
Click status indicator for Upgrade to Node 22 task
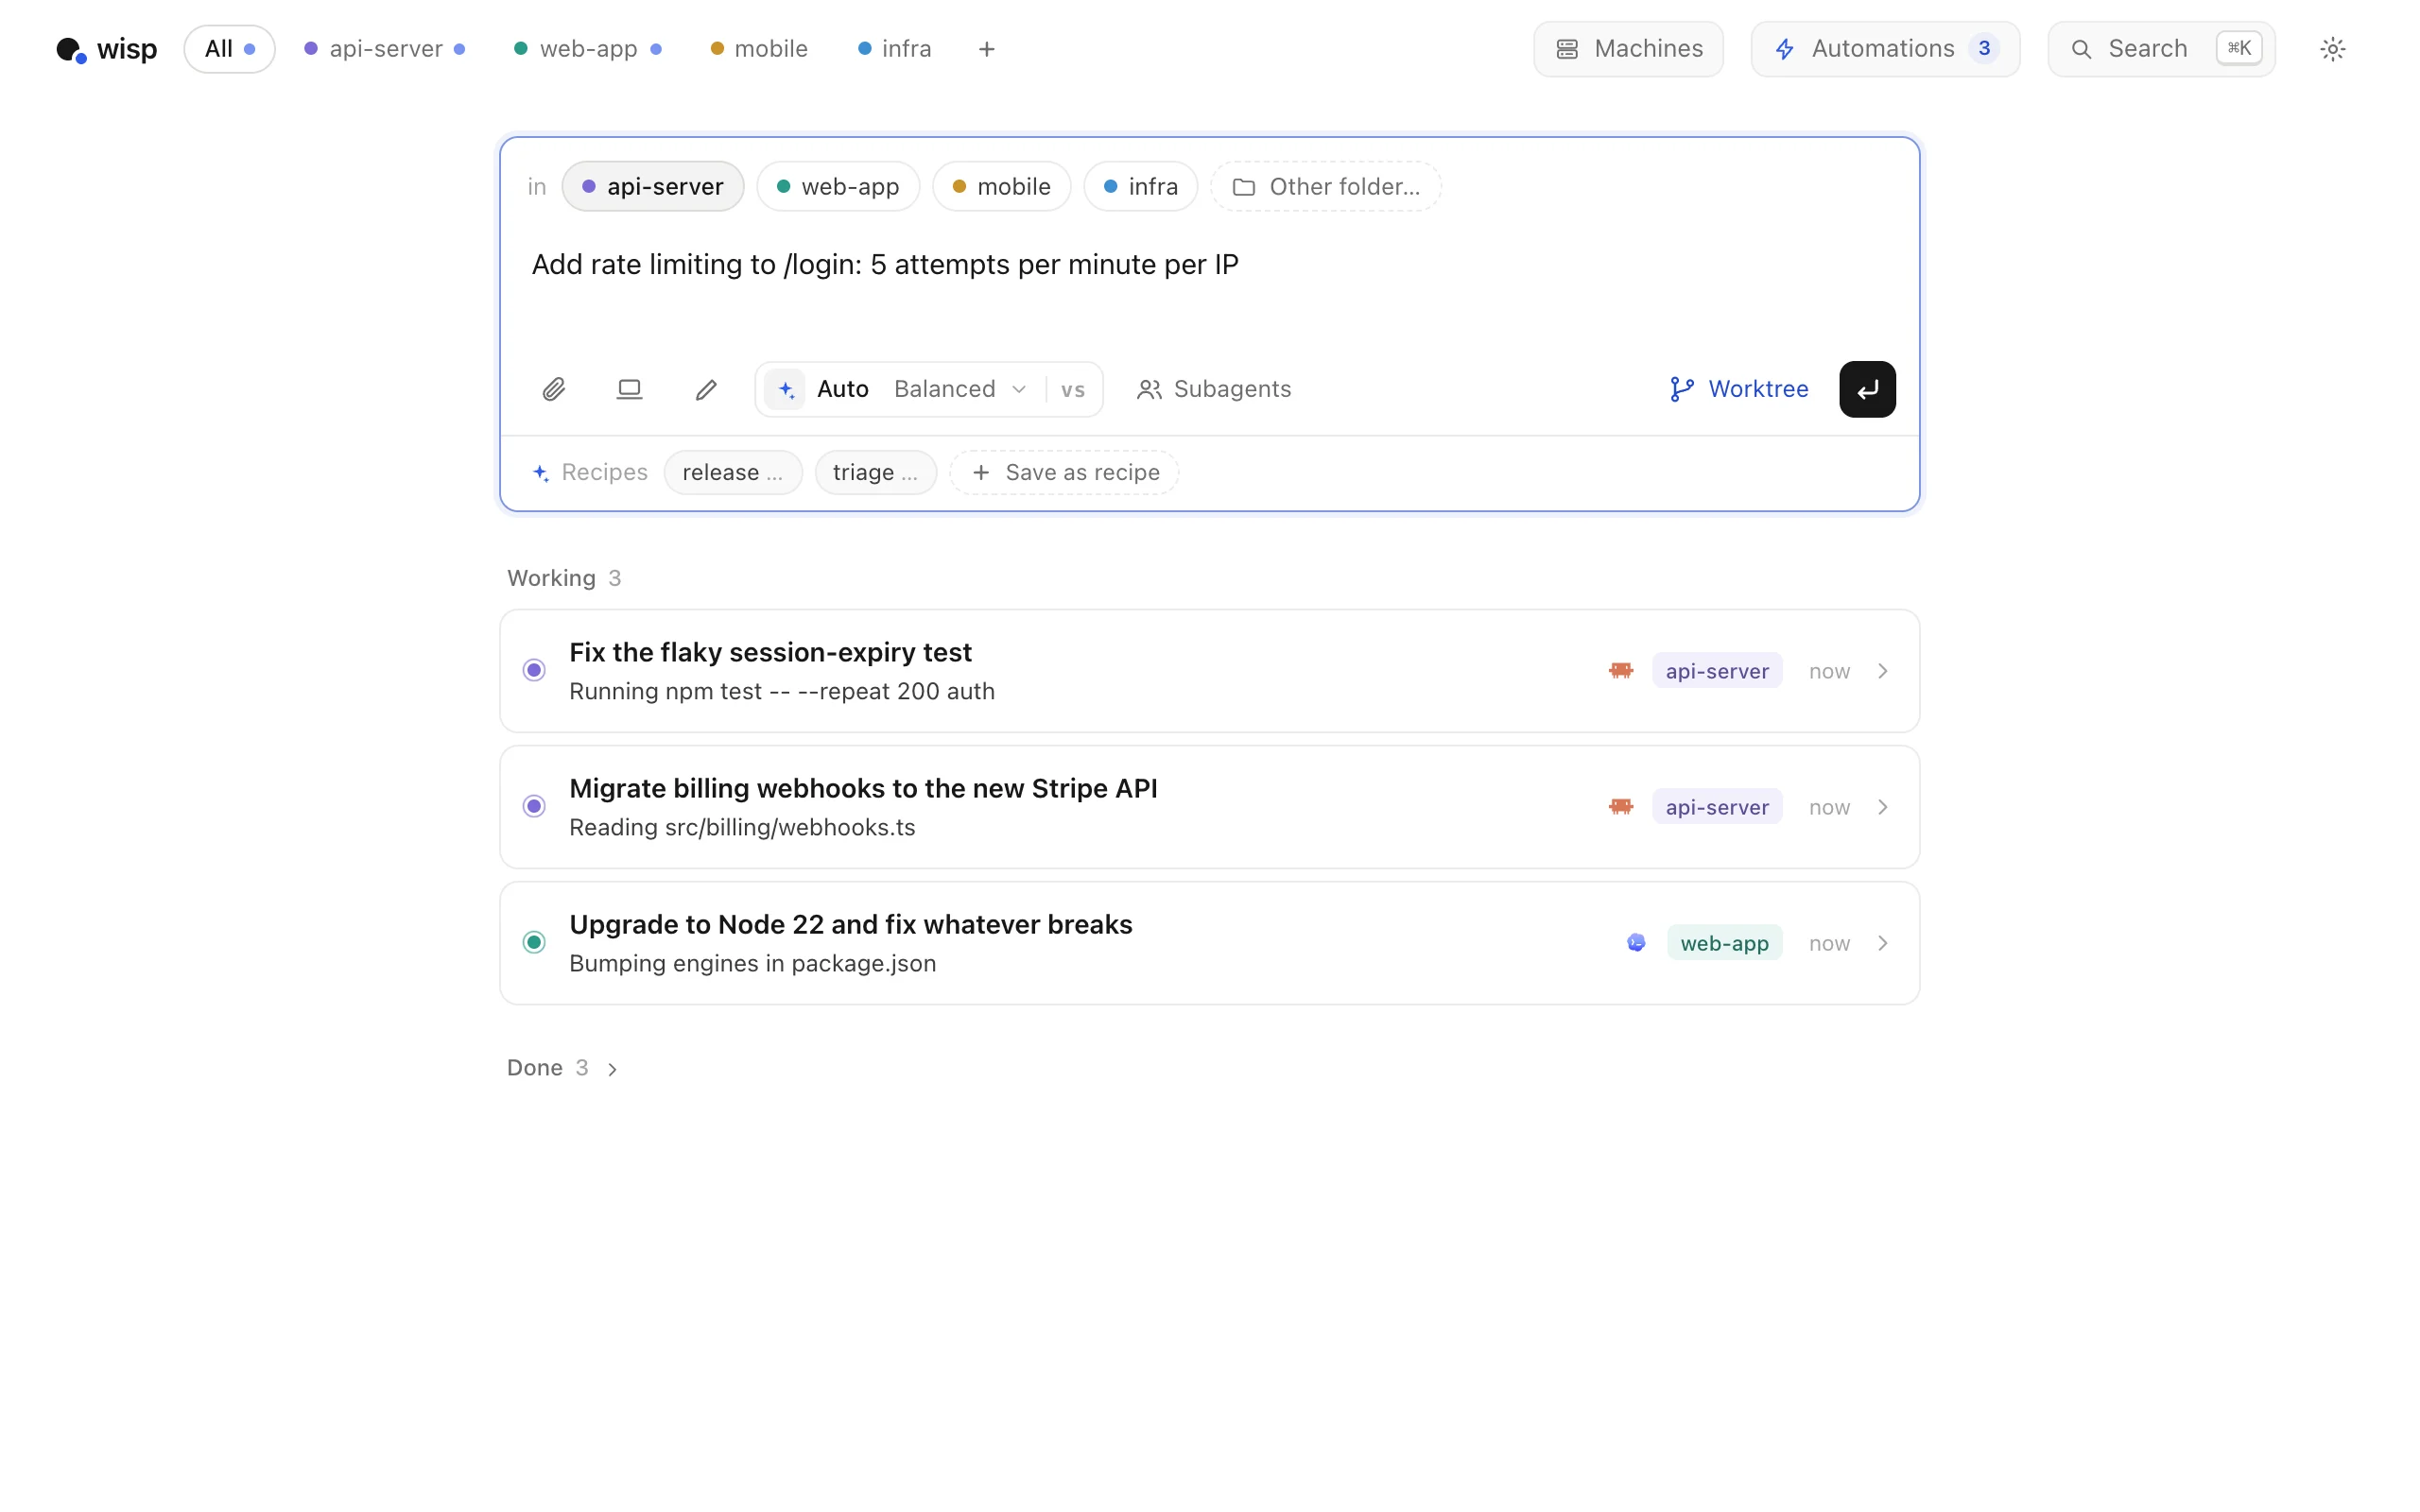(x=534, y=942)
